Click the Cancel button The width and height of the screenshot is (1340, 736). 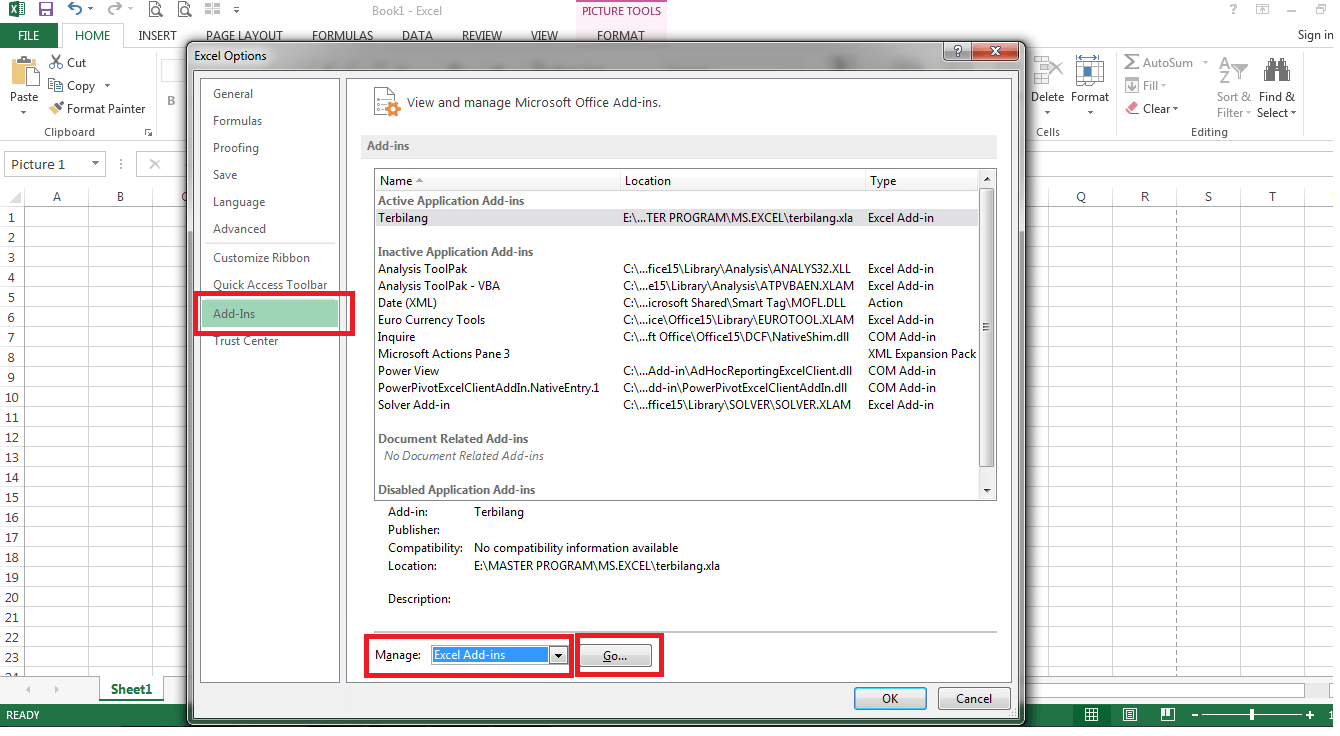(x=974, y=699)
